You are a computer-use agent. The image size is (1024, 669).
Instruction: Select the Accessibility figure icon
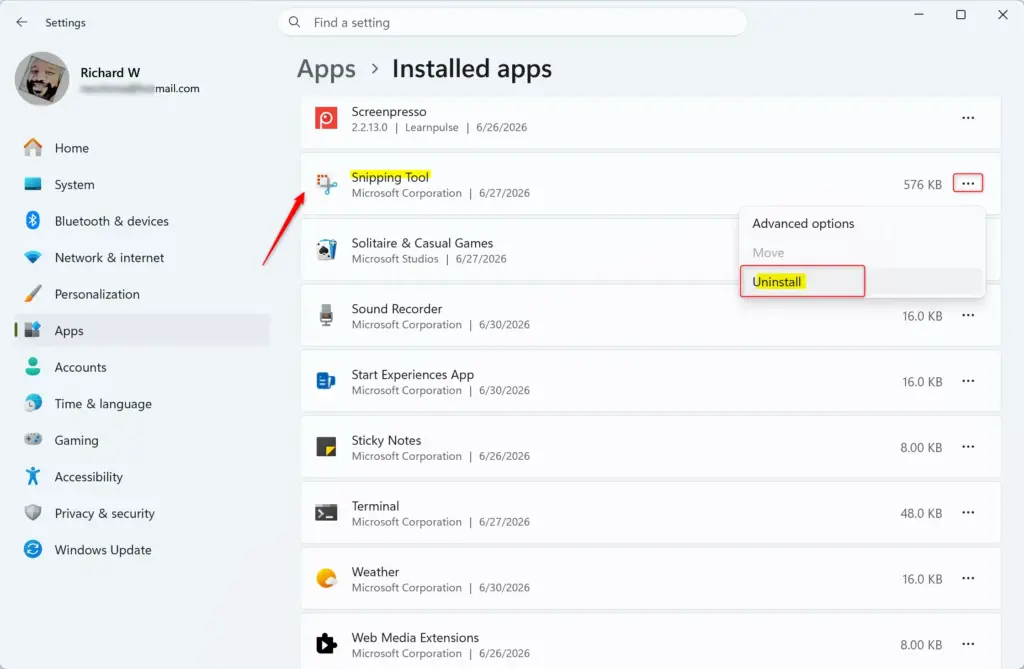pos(33,476)
